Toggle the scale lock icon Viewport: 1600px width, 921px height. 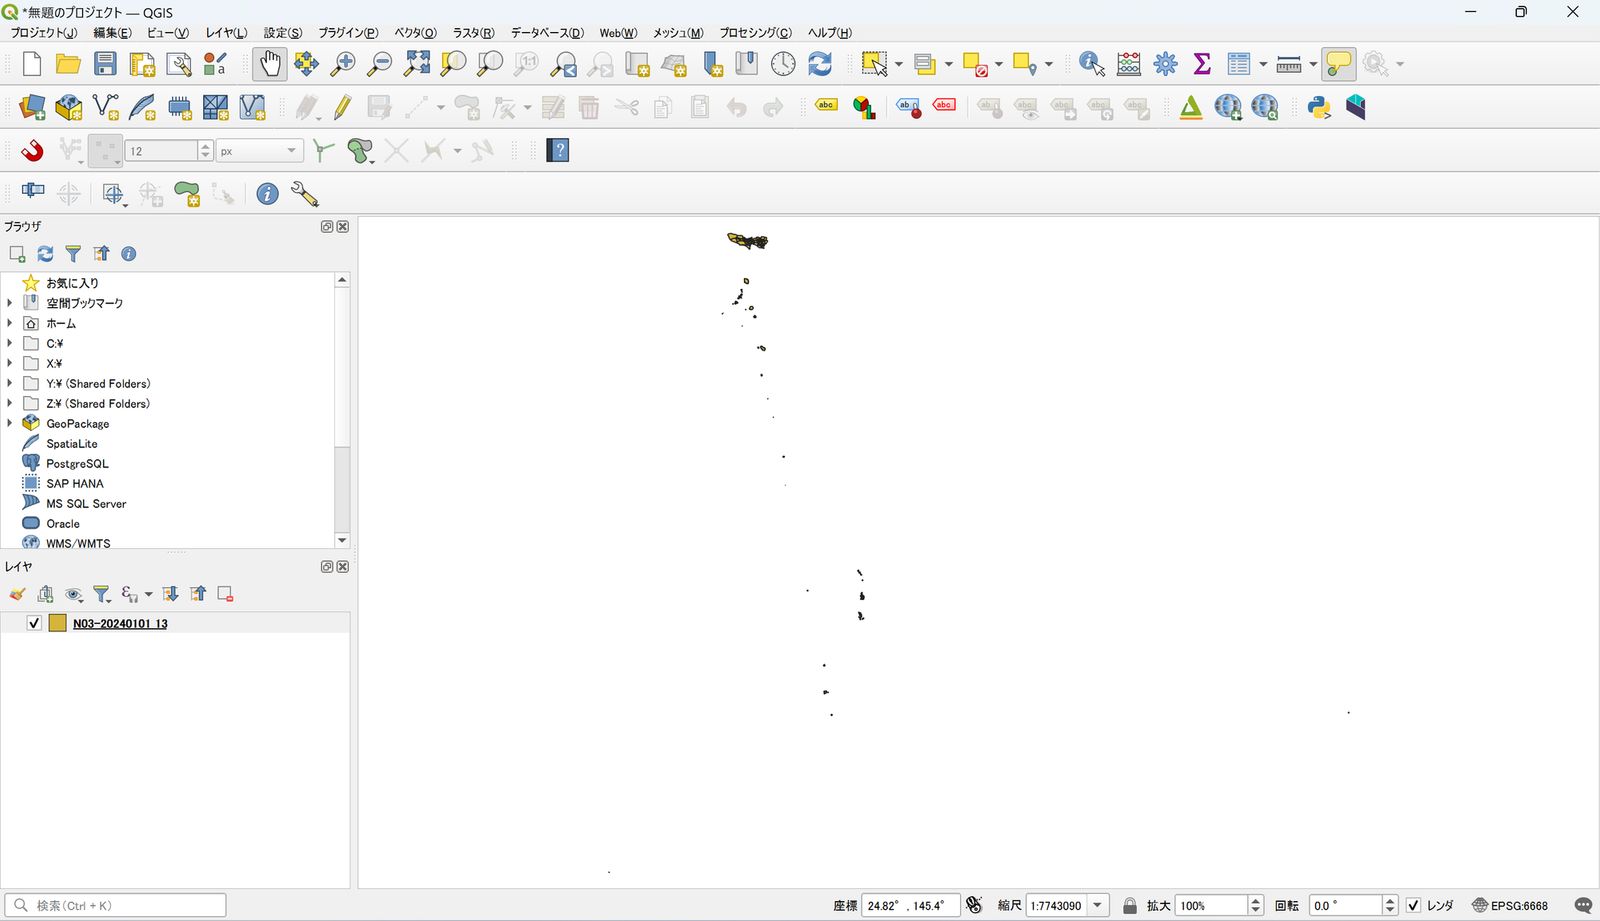coord(1130,905)
